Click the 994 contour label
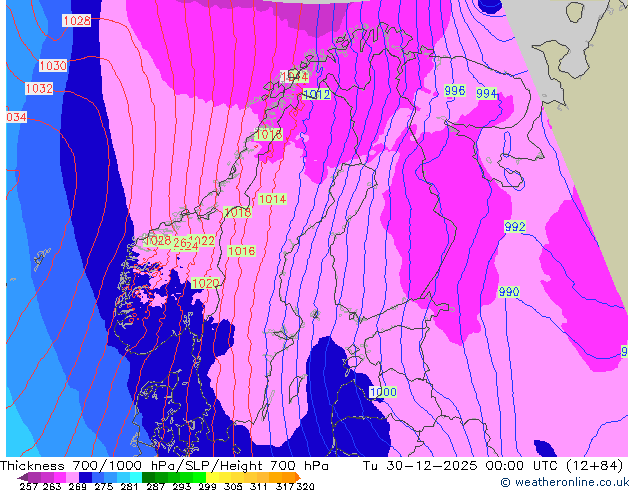This screenshot has height=490, width=634. (x=486, y=93)
